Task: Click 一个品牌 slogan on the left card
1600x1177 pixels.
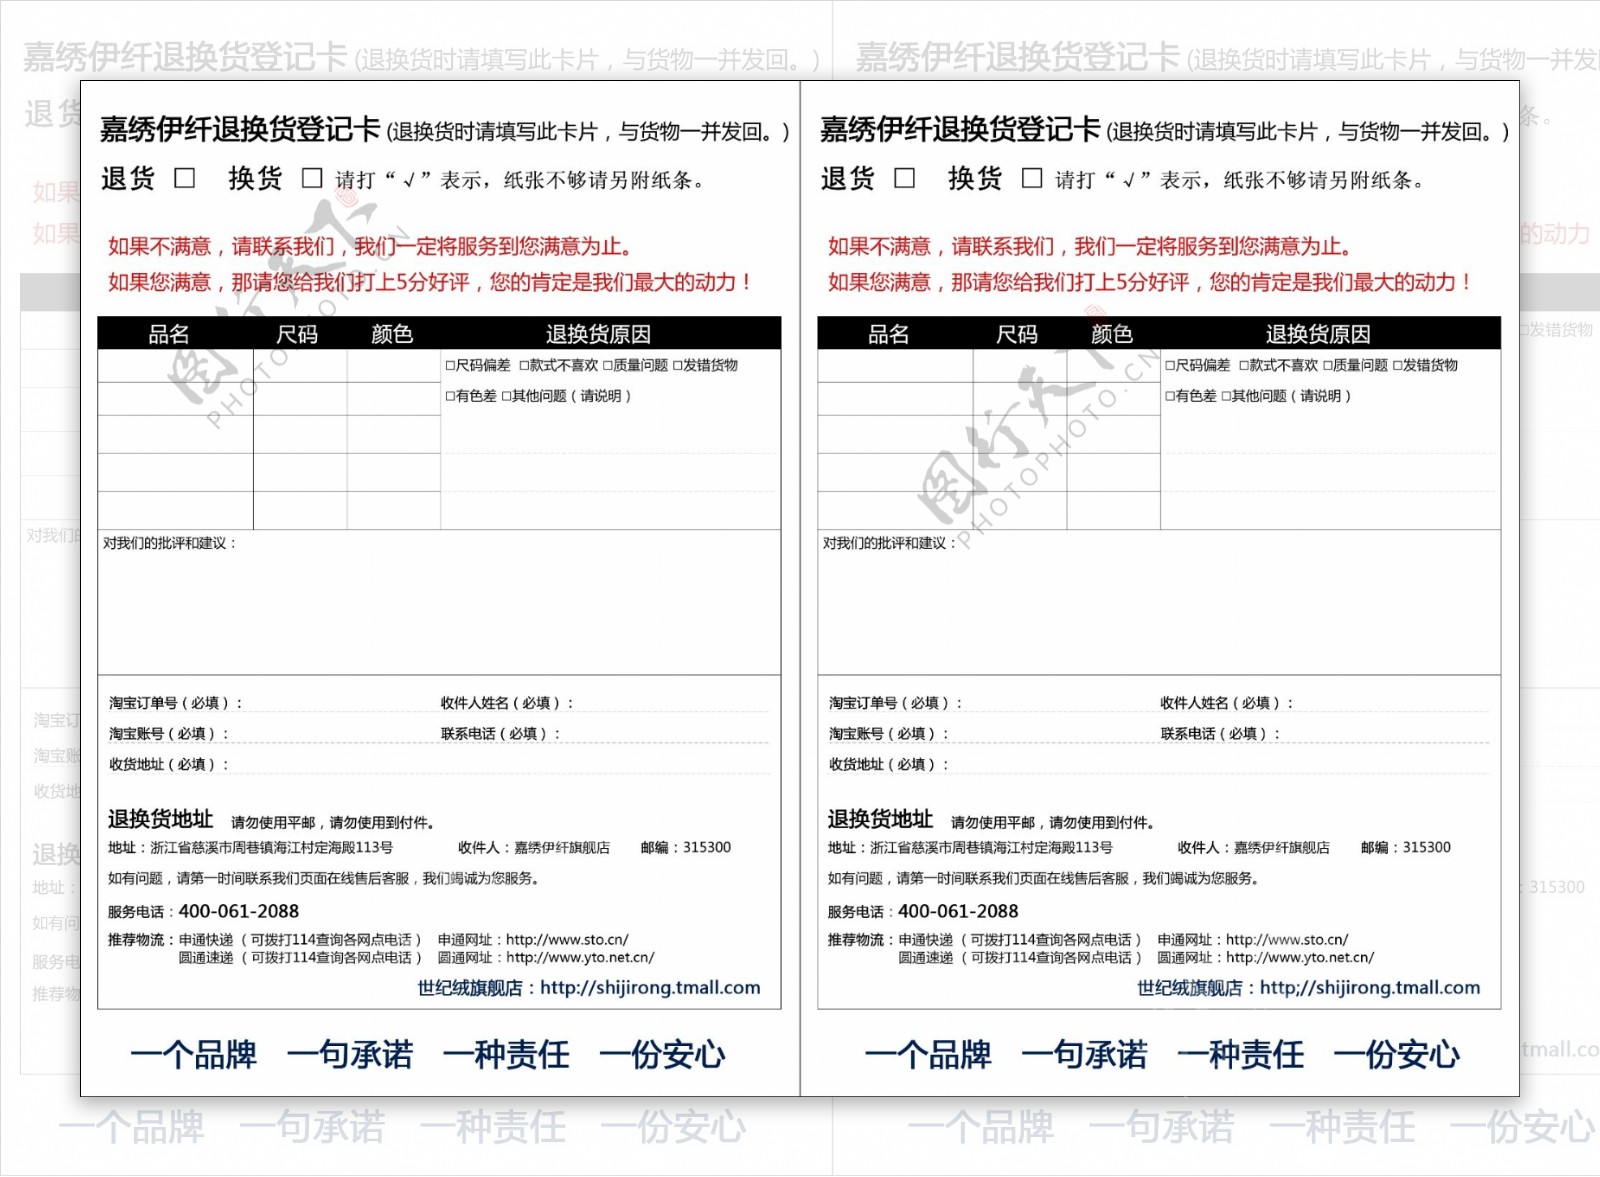Action: click(x=193, y=1055)
